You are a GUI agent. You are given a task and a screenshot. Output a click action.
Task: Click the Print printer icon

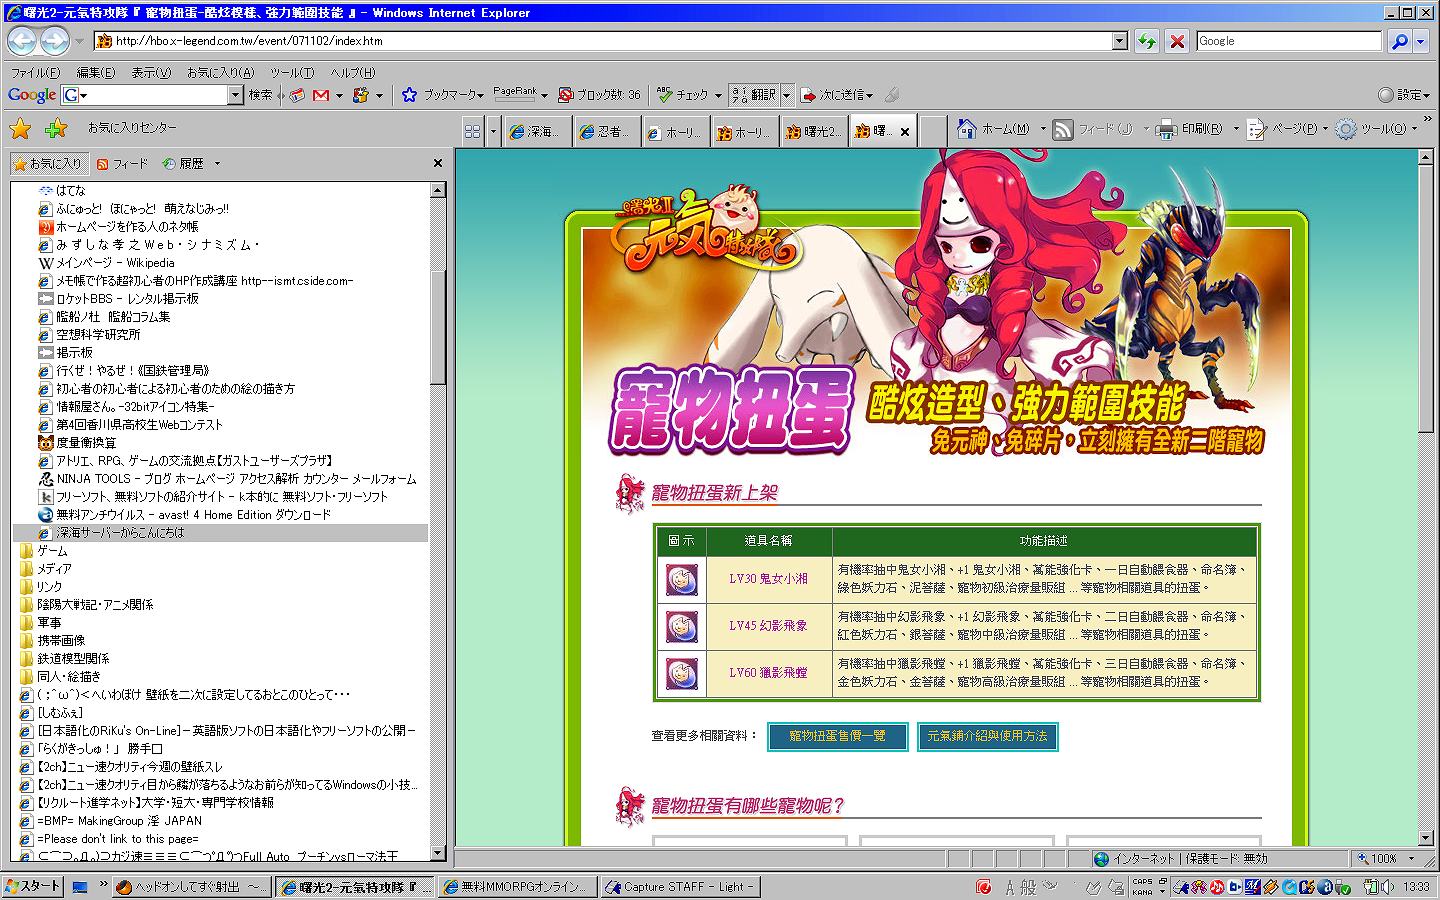(1165, 129)
